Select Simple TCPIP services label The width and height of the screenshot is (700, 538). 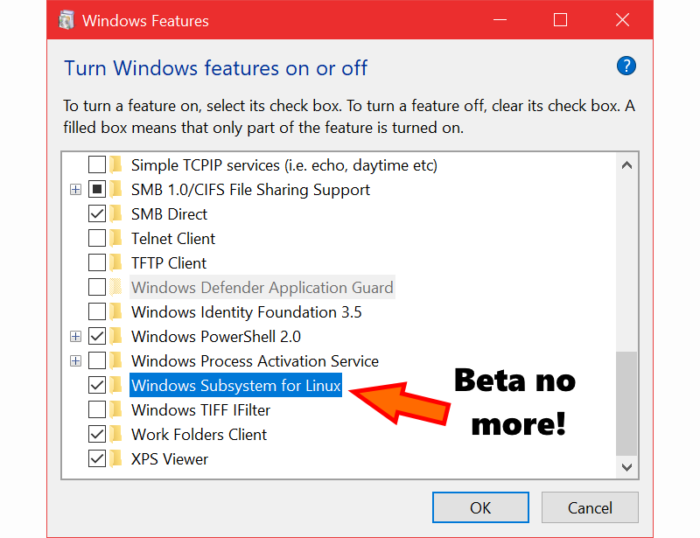tap(284, 165)
